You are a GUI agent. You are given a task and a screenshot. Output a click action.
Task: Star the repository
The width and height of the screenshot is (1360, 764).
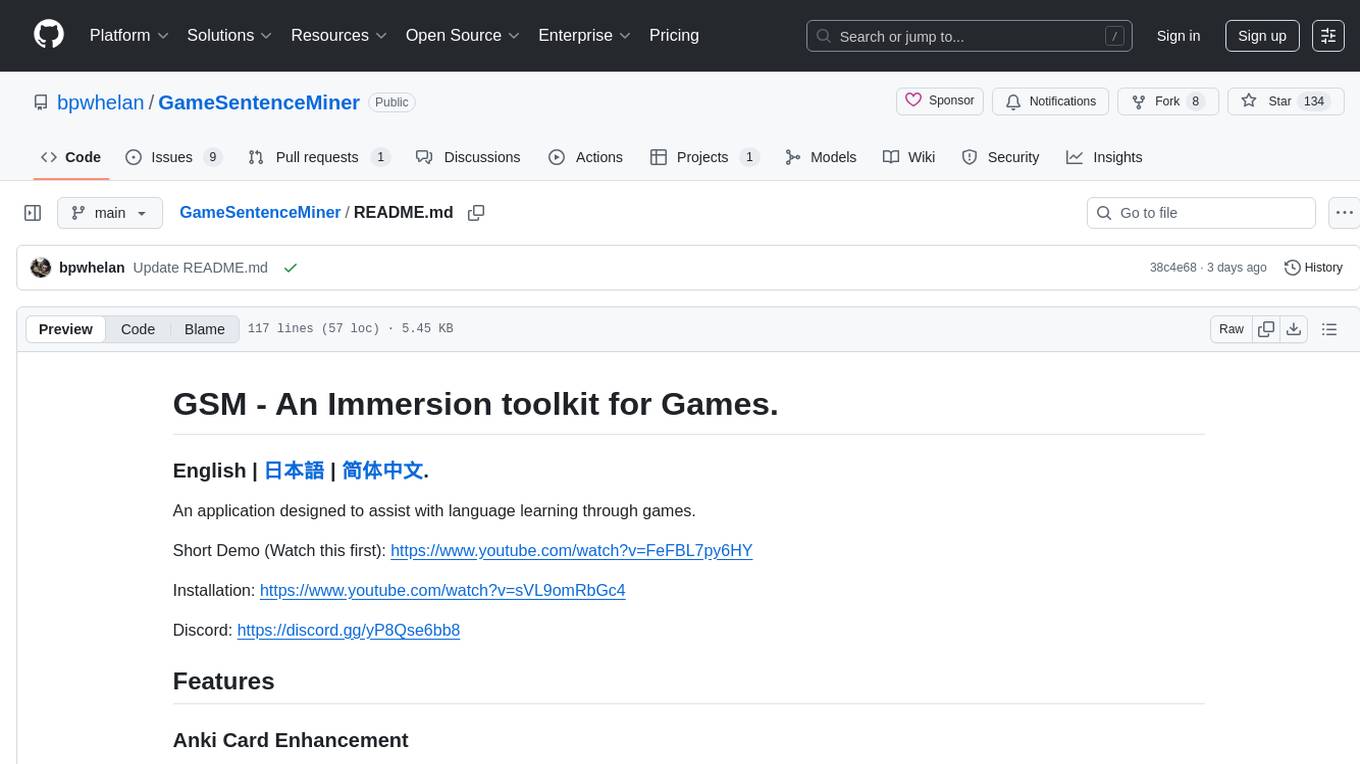(x=1285, y=101)
